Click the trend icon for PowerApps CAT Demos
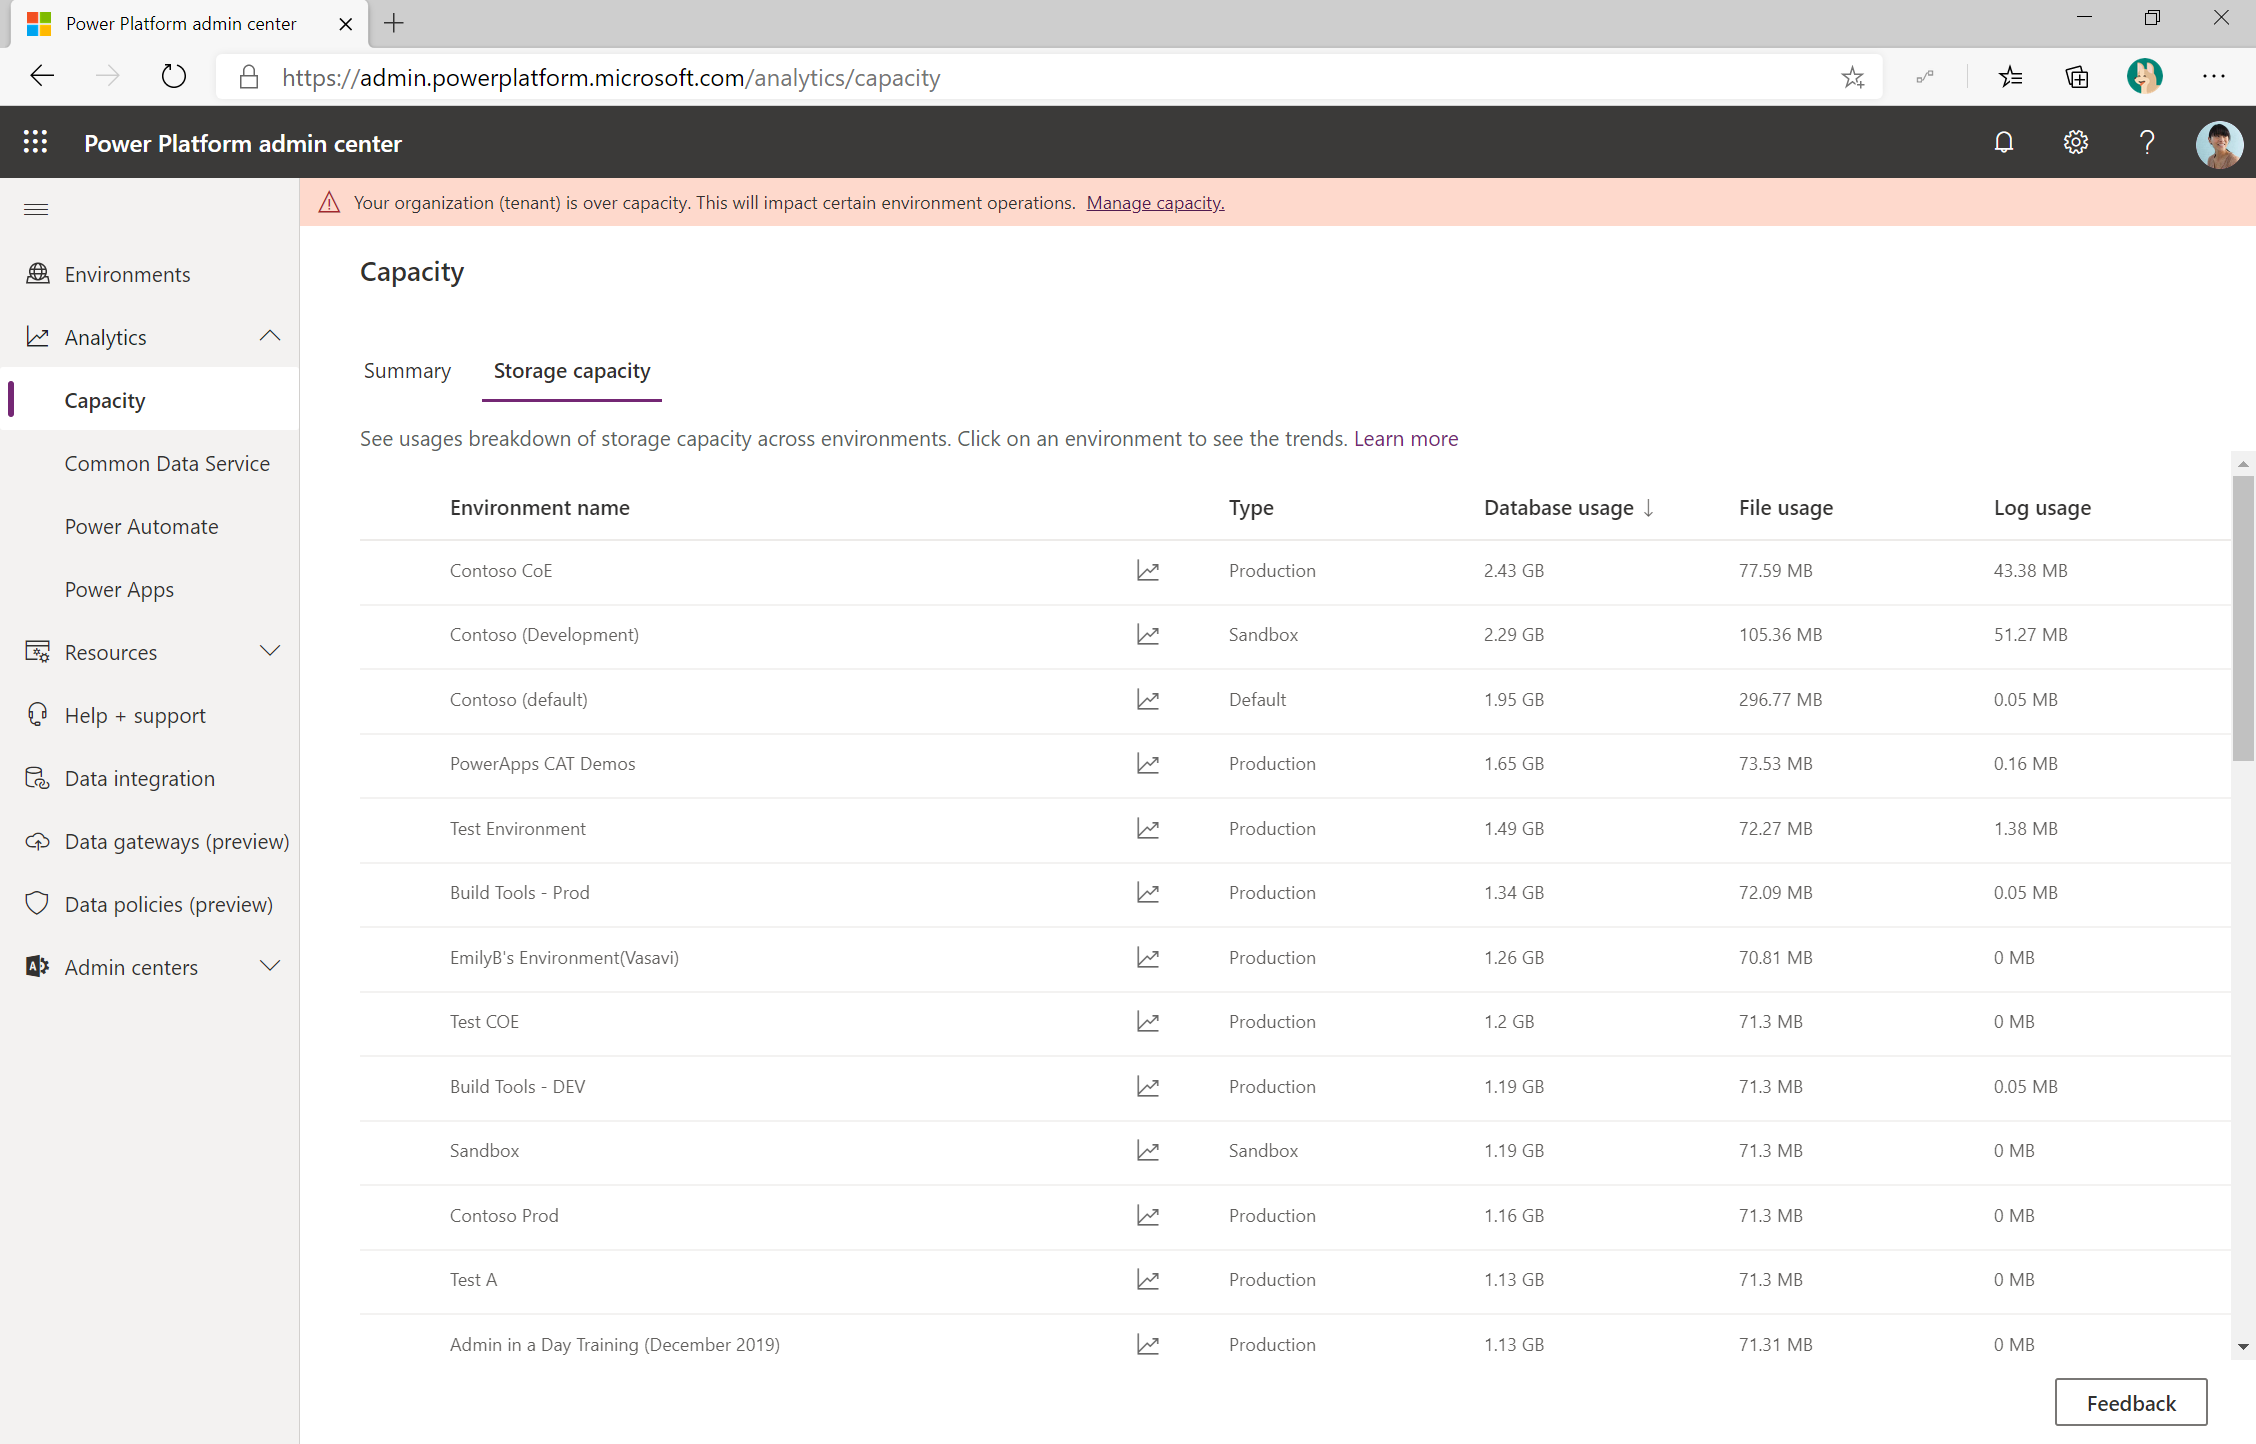 [1146, 763]
